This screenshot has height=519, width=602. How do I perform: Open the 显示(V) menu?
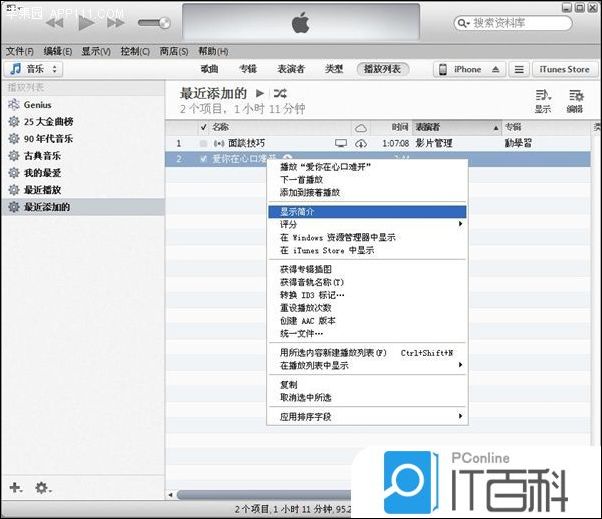pos(96,51)
